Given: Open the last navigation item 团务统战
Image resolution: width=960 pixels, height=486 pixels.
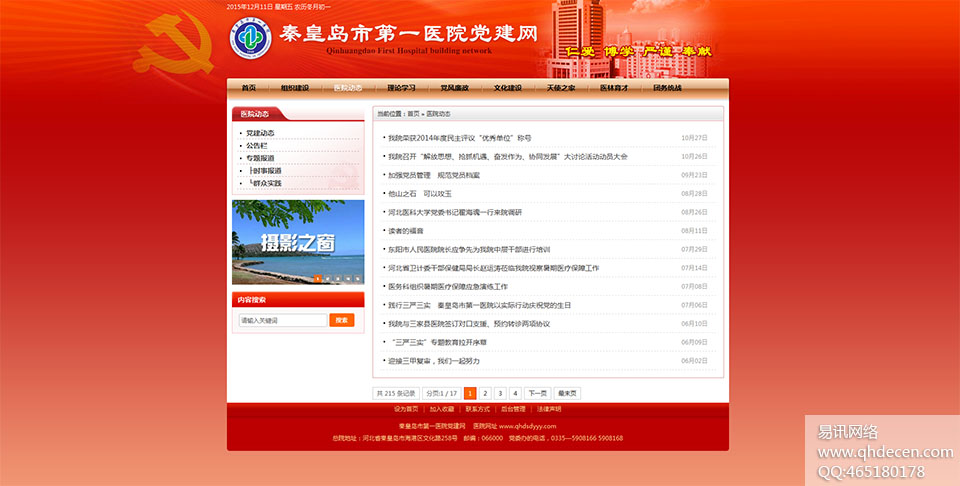Looking at the screenshot, I should pos(667,88).
